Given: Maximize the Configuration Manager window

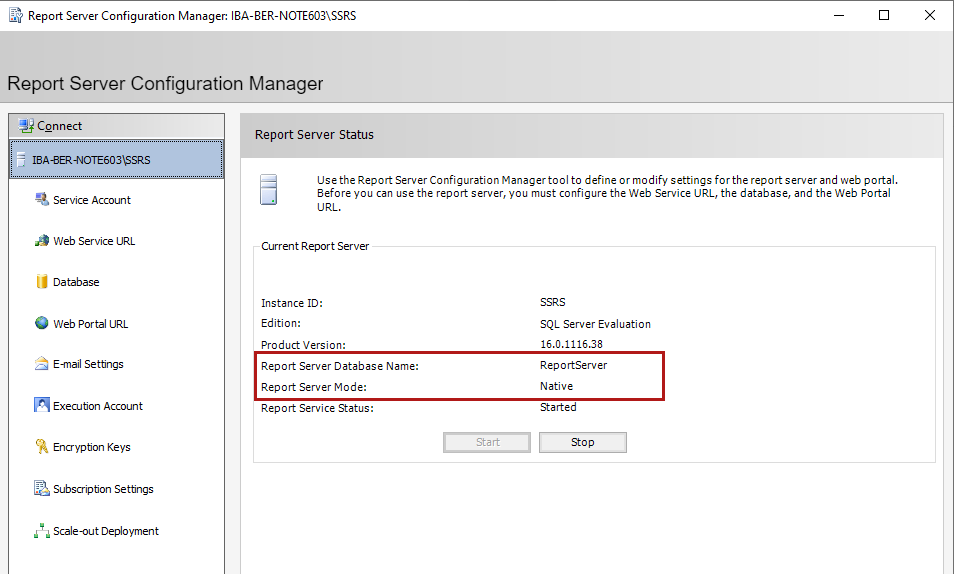Looking at the screenshot, I should click(x=884, y=15).
